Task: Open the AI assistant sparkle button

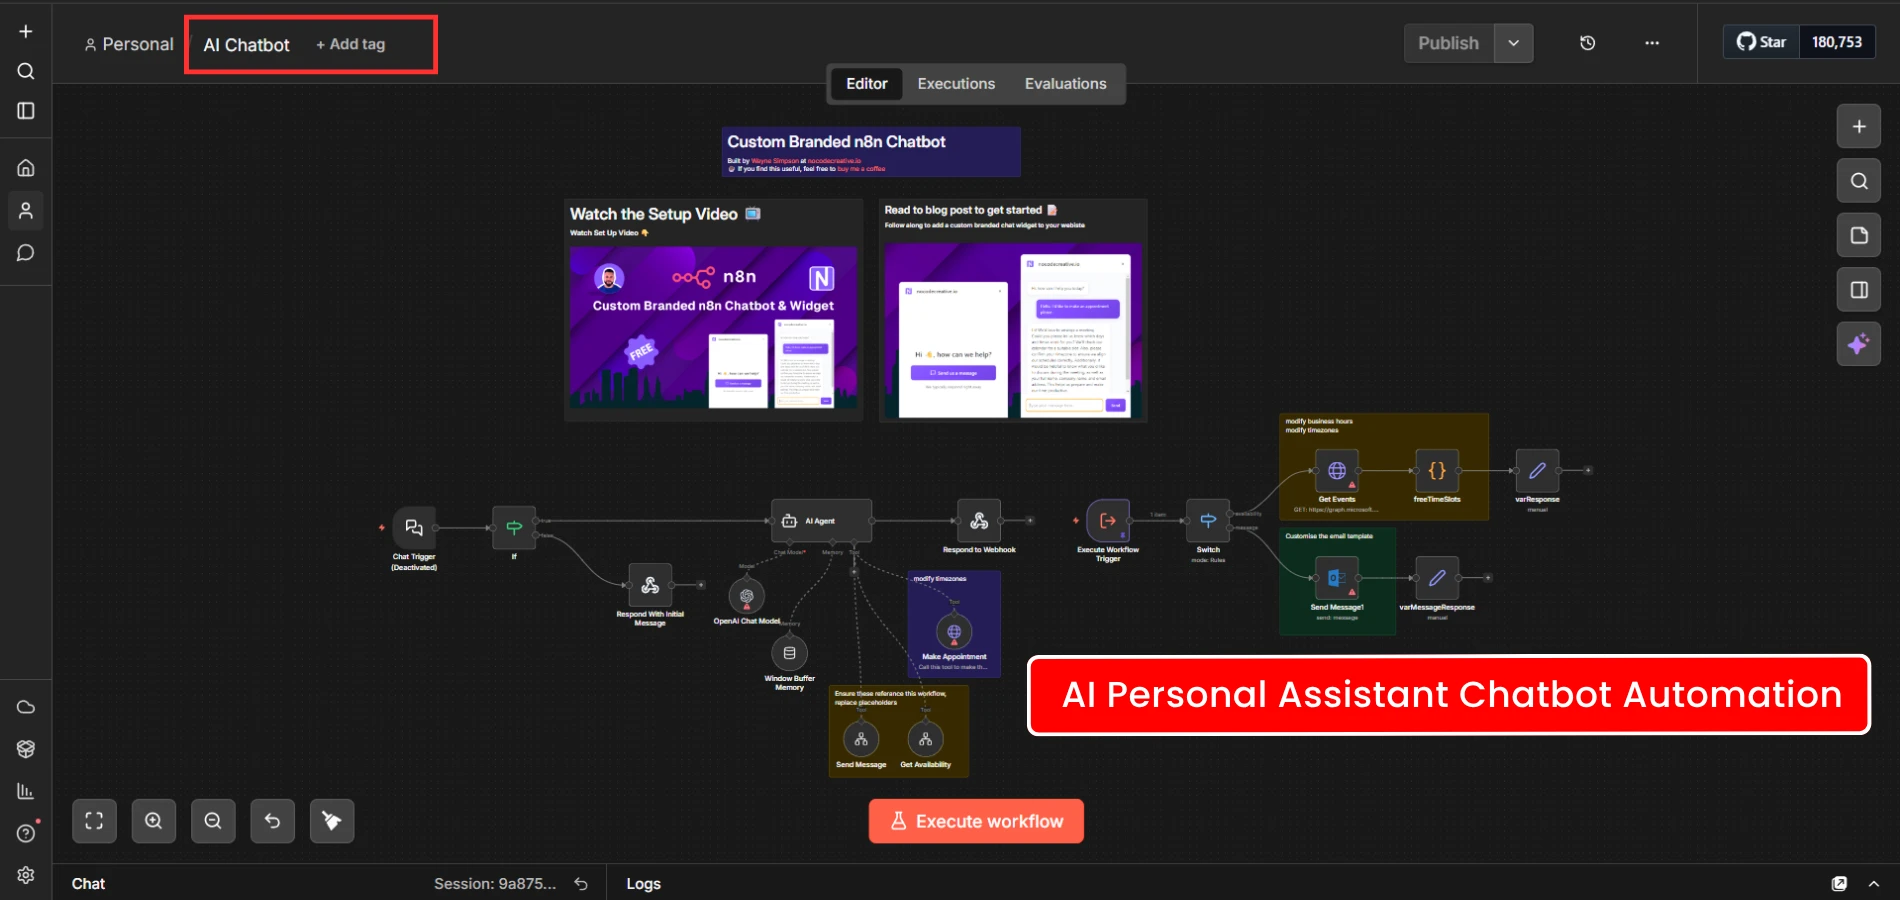Action: click(x=1858, y=344)
